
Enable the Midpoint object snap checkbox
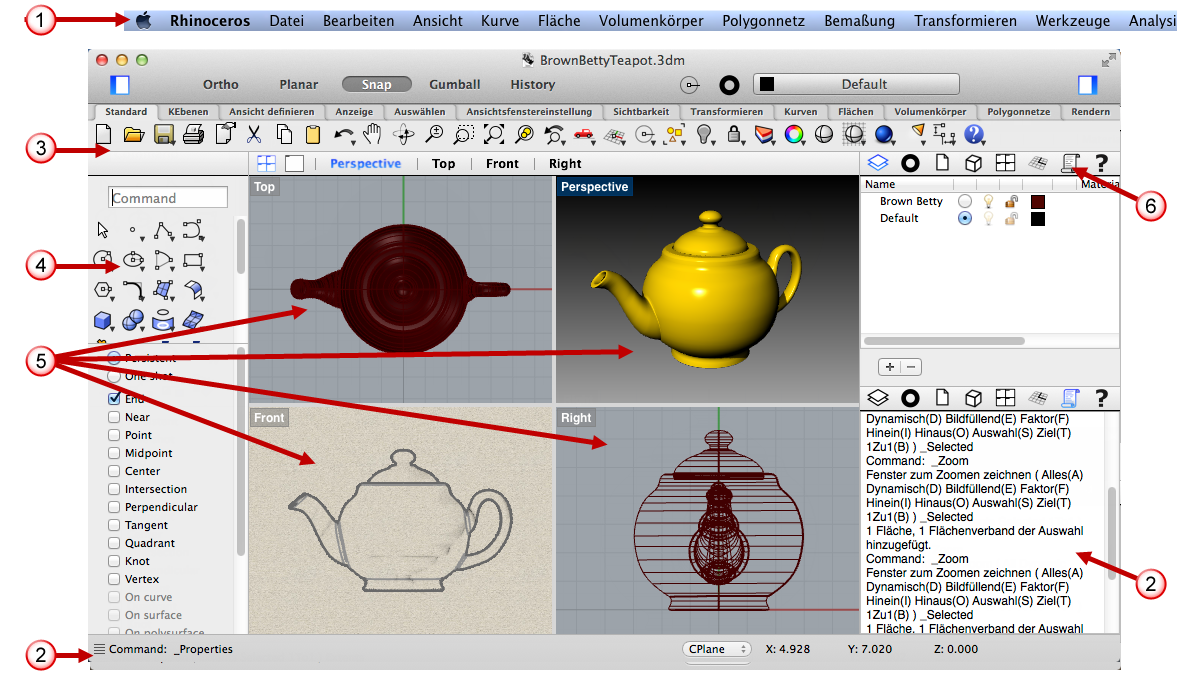[x=114, y=453]
